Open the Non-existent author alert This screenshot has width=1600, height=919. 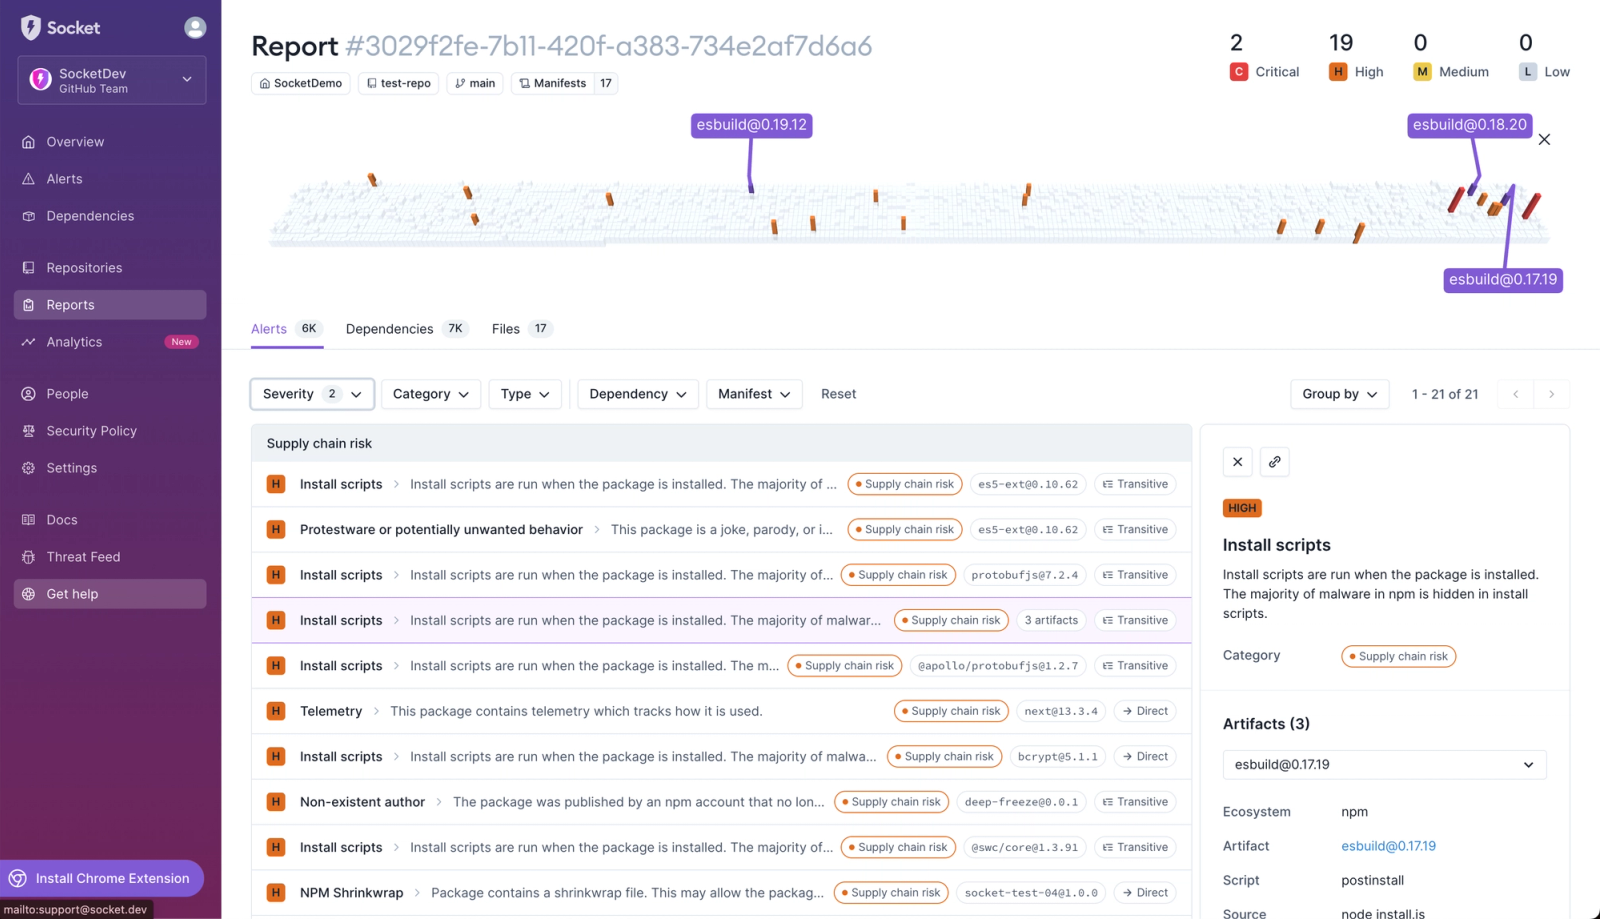(721, 802)
